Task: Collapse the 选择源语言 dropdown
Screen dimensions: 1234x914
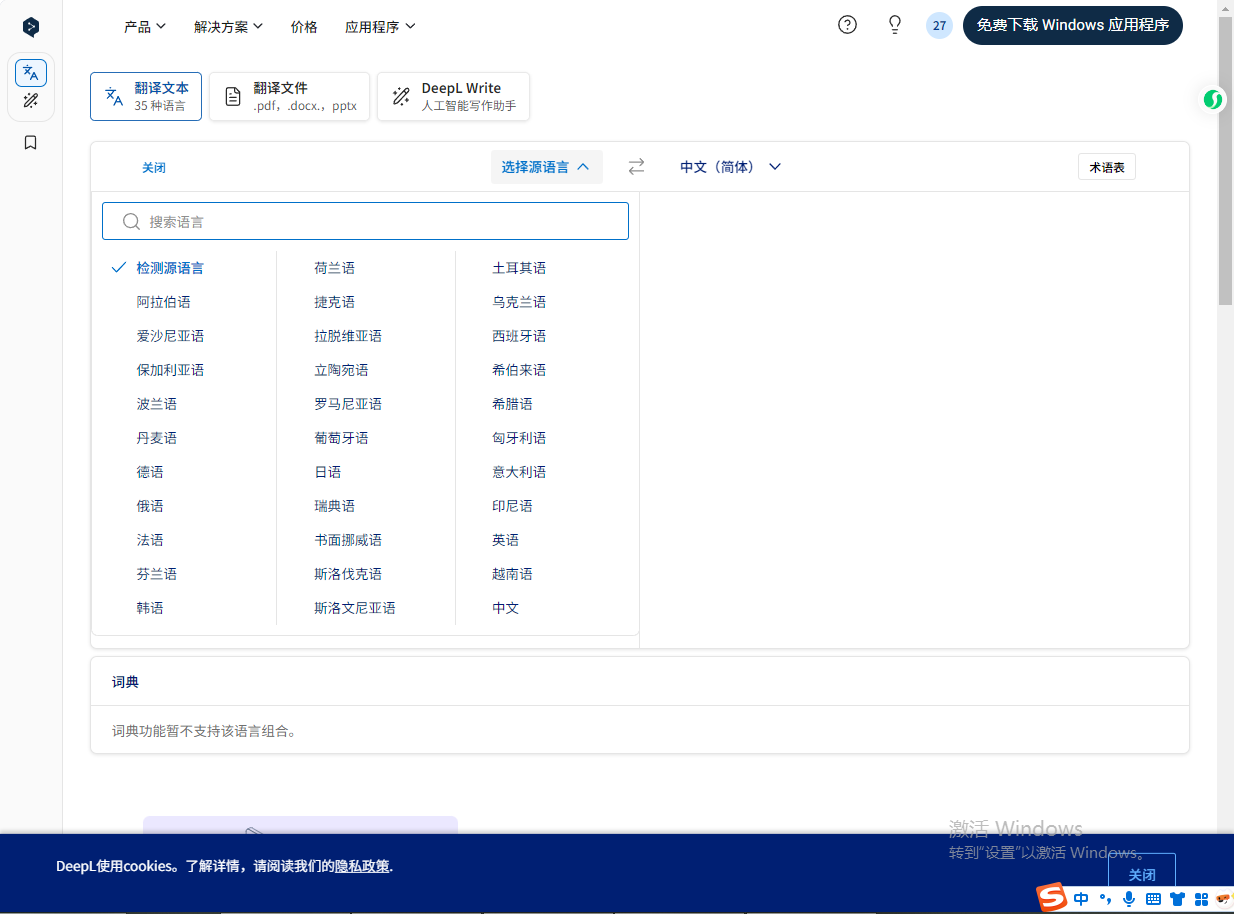Action: tap(546, 167)
